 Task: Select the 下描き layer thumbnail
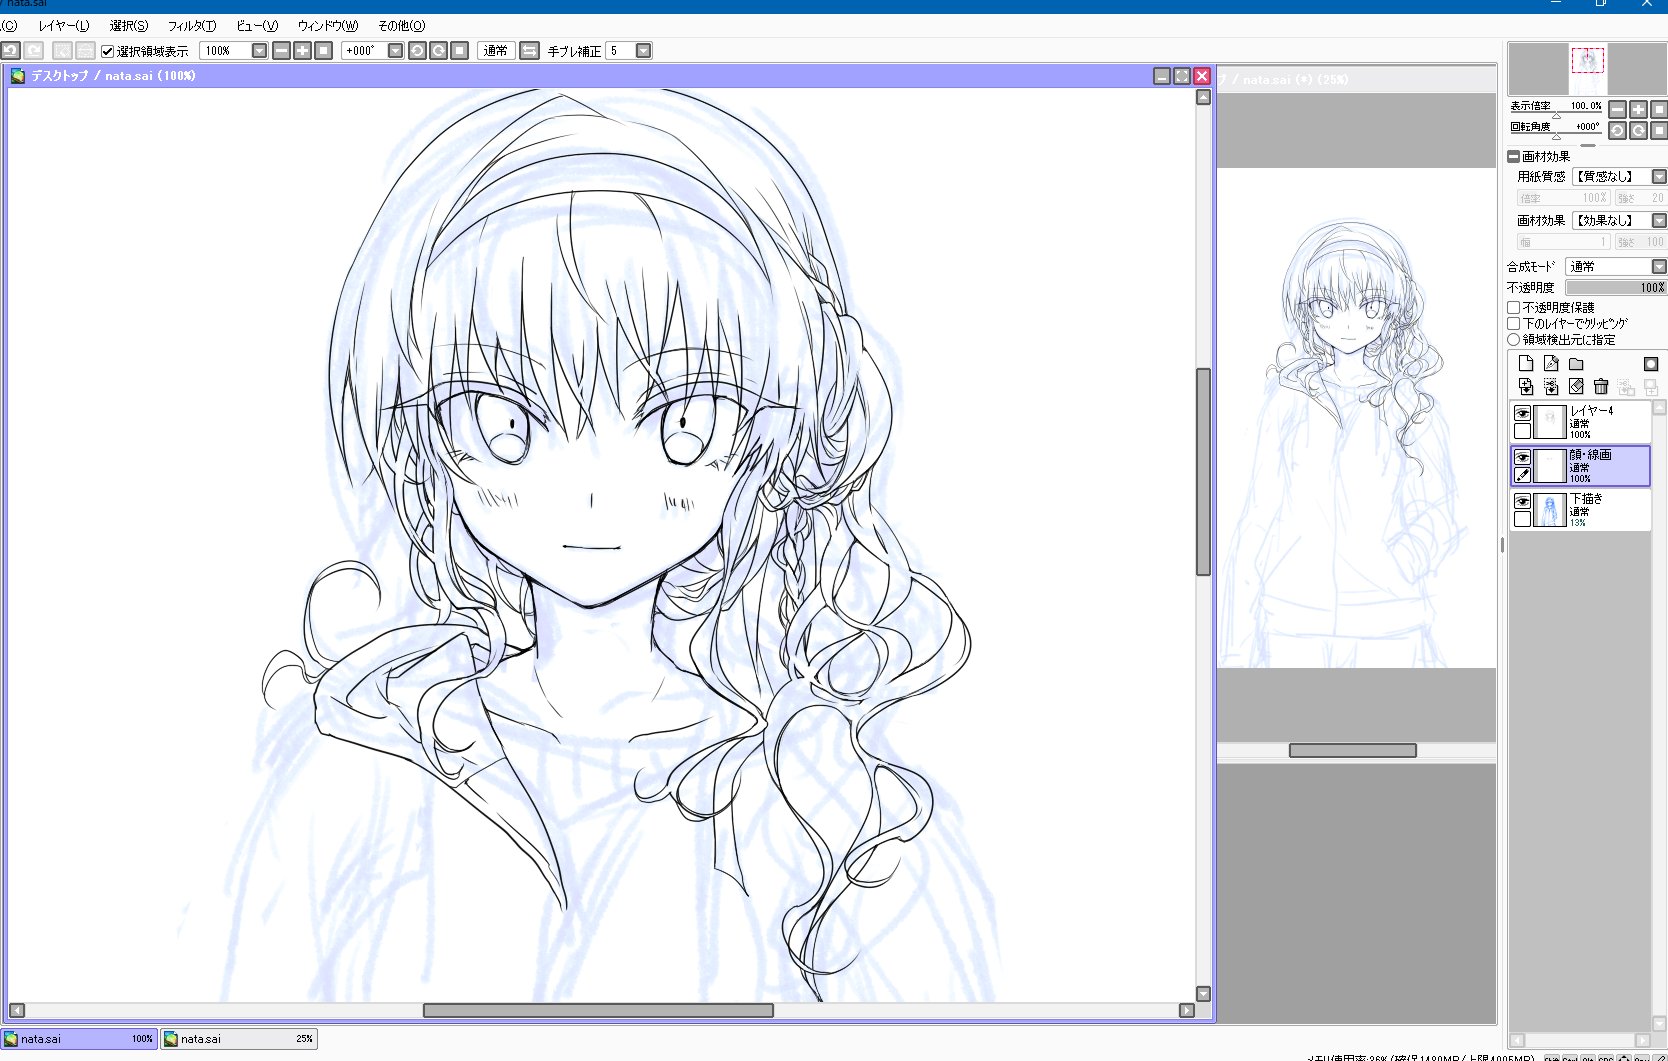(1550, 510)
